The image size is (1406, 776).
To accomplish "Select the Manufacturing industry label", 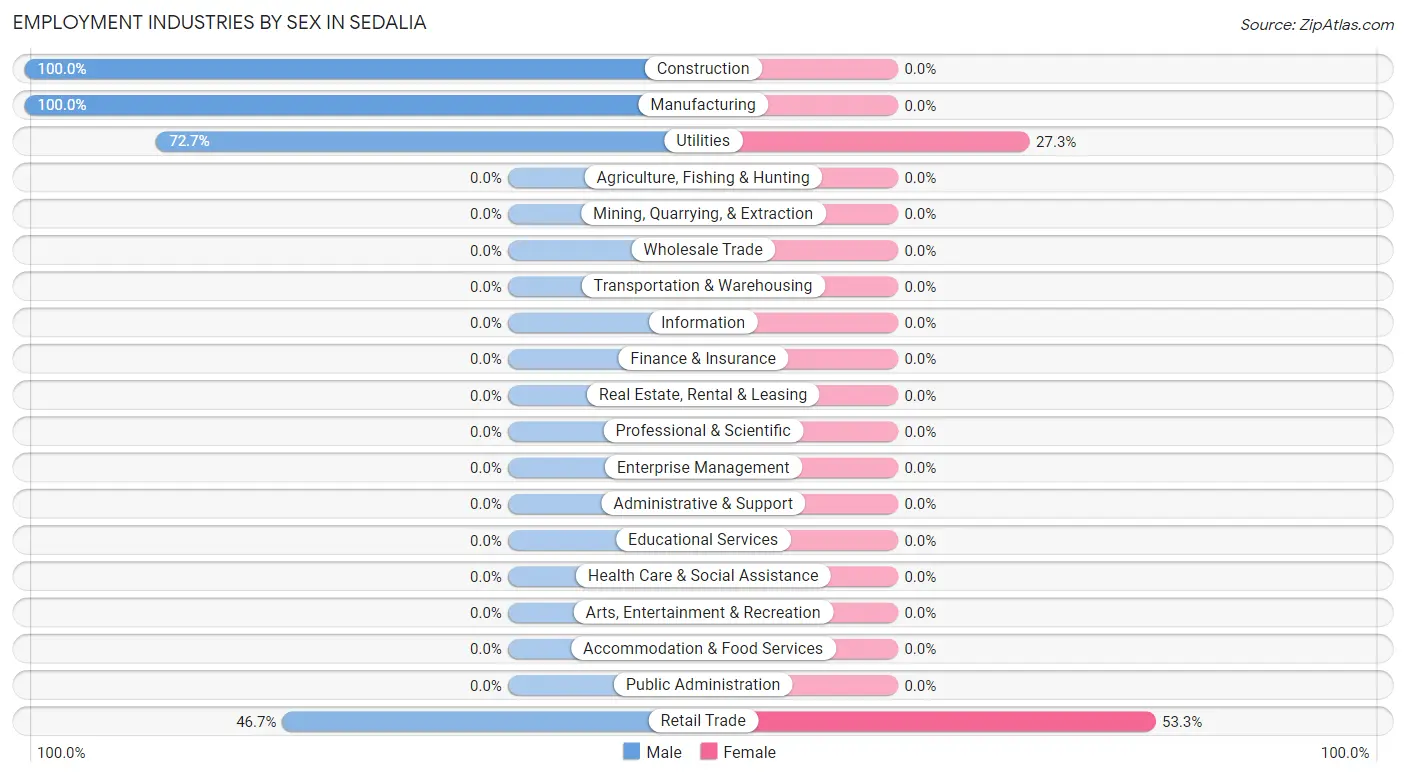I will coord(703,105).
